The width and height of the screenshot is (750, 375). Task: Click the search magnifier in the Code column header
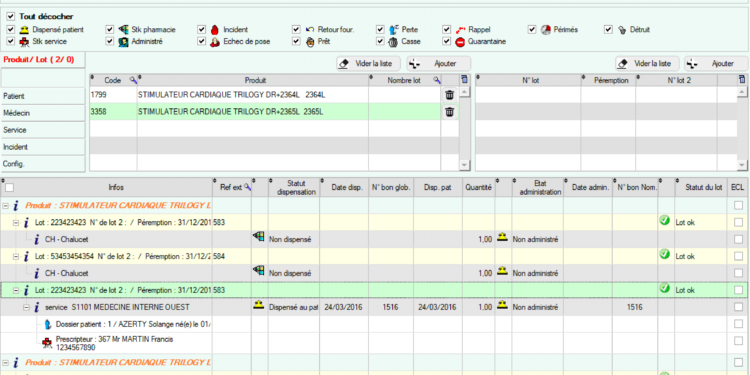coord(133,80)
